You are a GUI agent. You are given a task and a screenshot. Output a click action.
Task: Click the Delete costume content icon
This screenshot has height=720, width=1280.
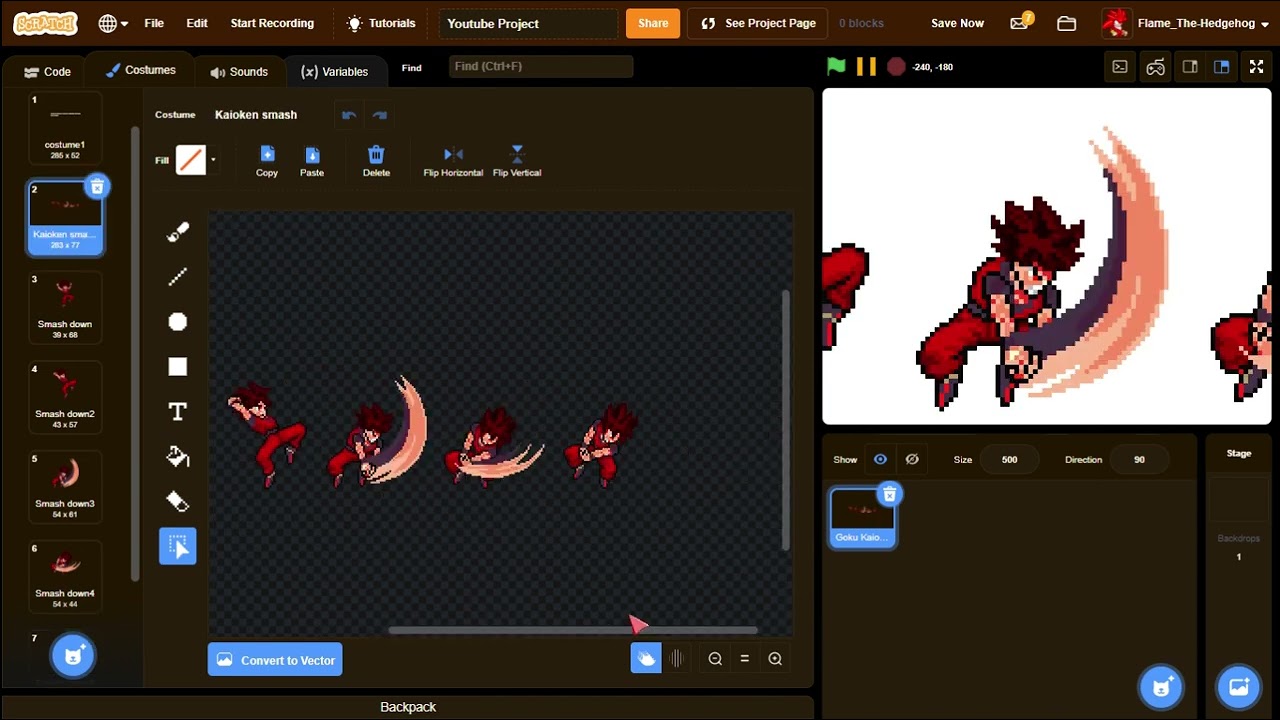376,161
